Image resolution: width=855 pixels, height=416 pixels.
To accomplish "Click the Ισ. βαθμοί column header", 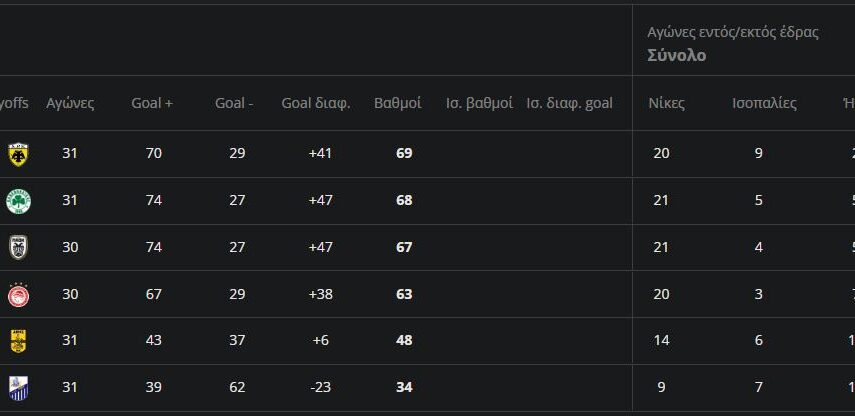I will (x=479, y=103).
